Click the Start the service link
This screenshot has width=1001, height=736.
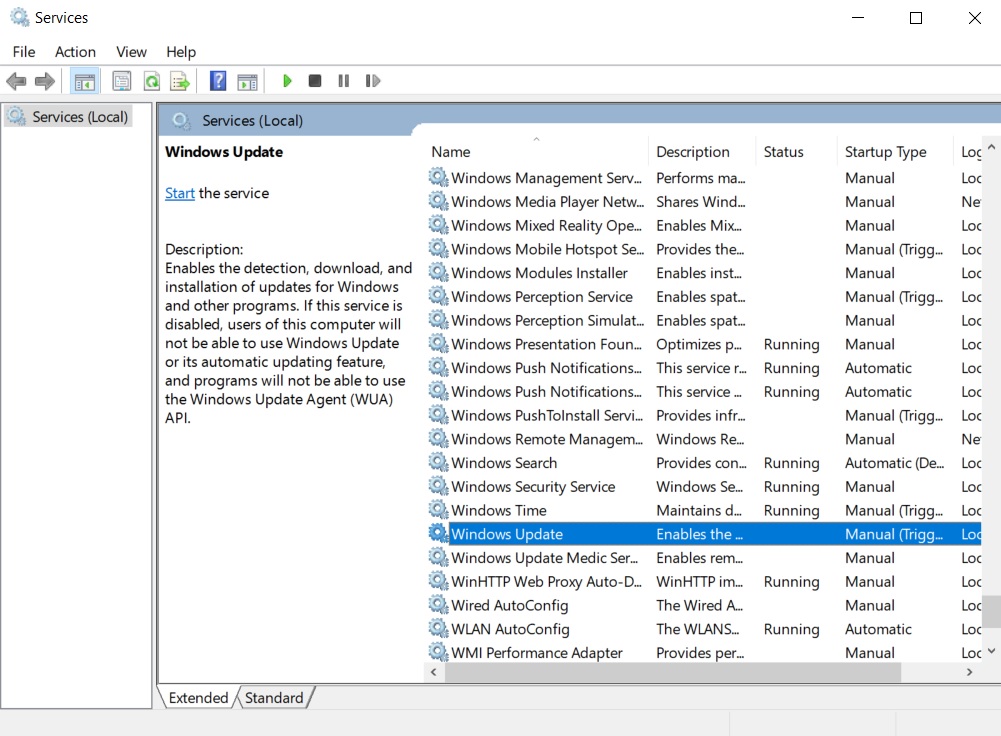click(x=180, y=193)
